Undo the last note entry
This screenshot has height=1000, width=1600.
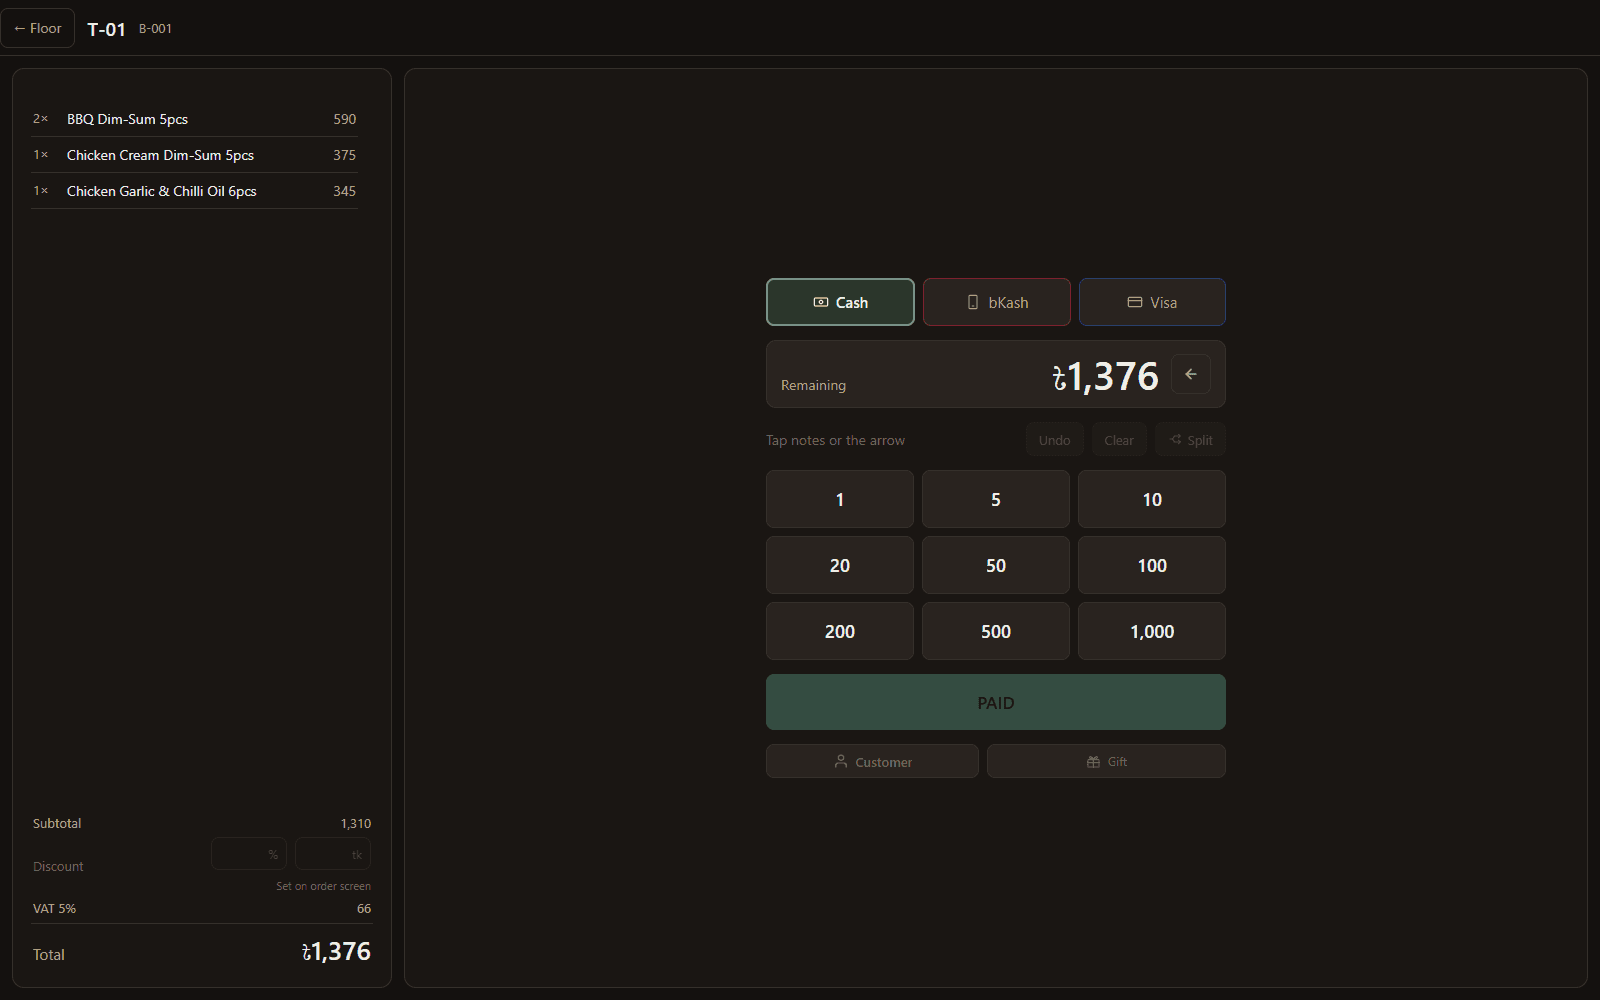(x=1054, y=440)
